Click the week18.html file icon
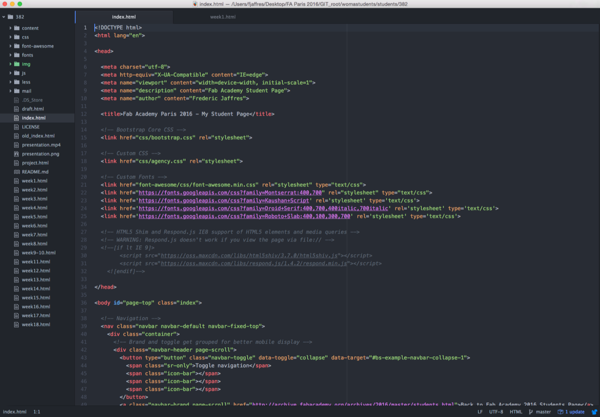 click(x=16, y=324)
